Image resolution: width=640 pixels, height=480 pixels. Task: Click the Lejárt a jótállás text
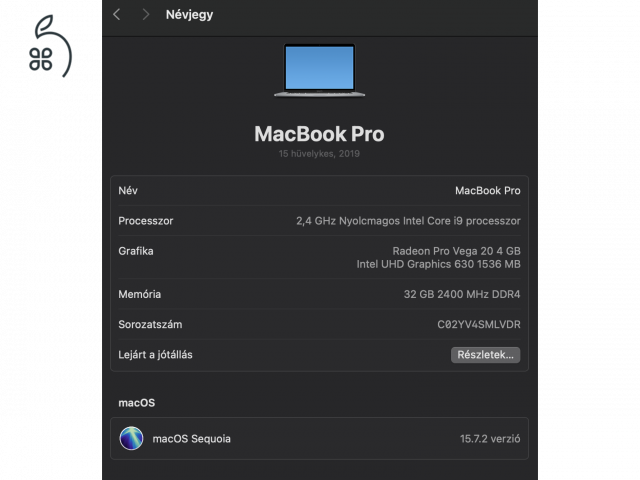155,355
